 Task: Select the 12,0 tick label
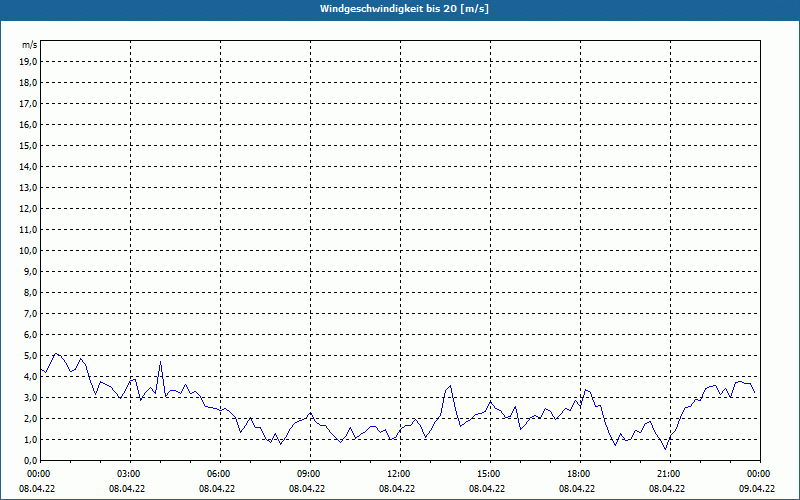click(x=27, y=209)
